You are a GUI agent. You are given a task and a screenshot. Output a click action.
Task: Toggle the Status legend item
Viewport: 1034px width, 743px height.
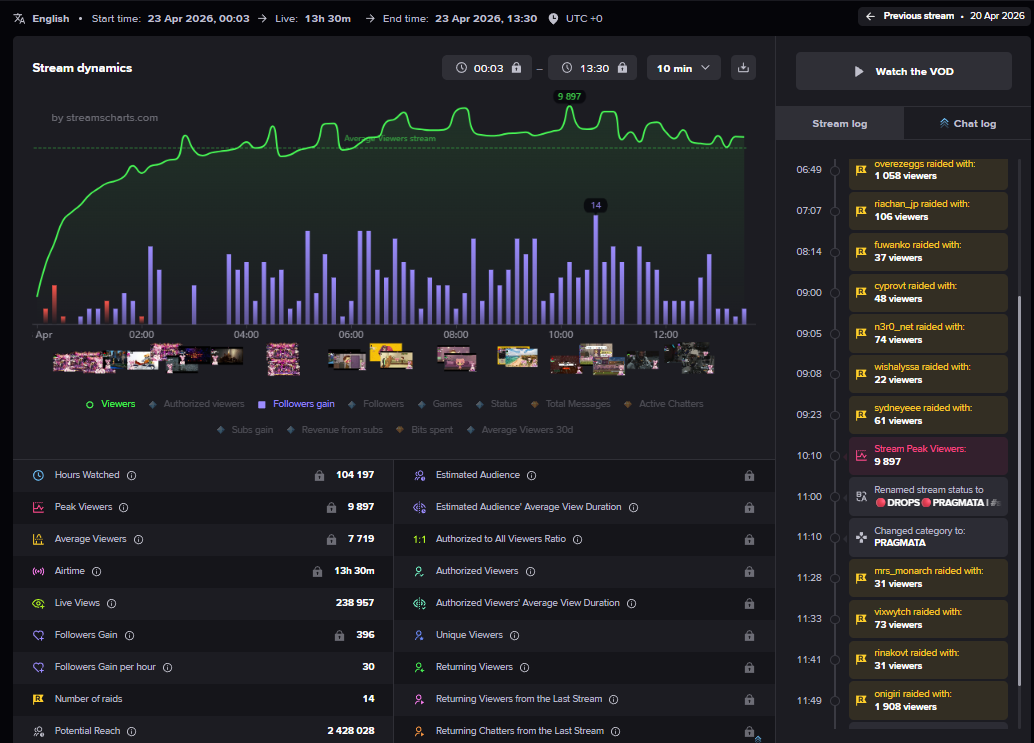pos(497,404)
